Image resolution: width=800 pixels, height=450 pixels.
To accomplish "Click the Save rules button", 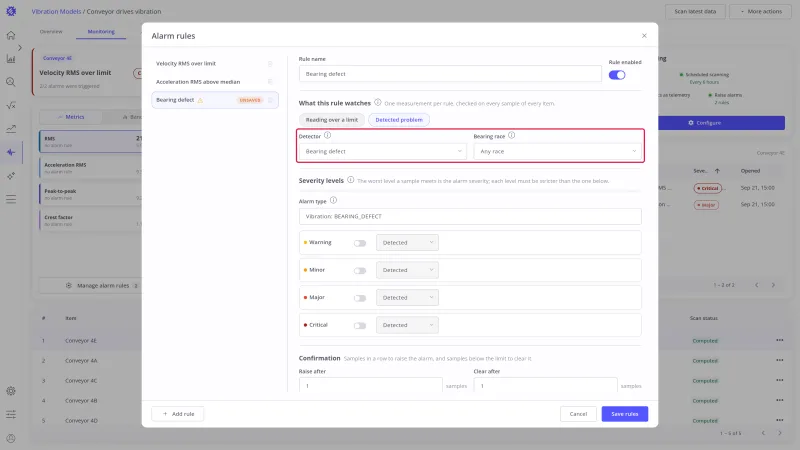I will 624,414.
